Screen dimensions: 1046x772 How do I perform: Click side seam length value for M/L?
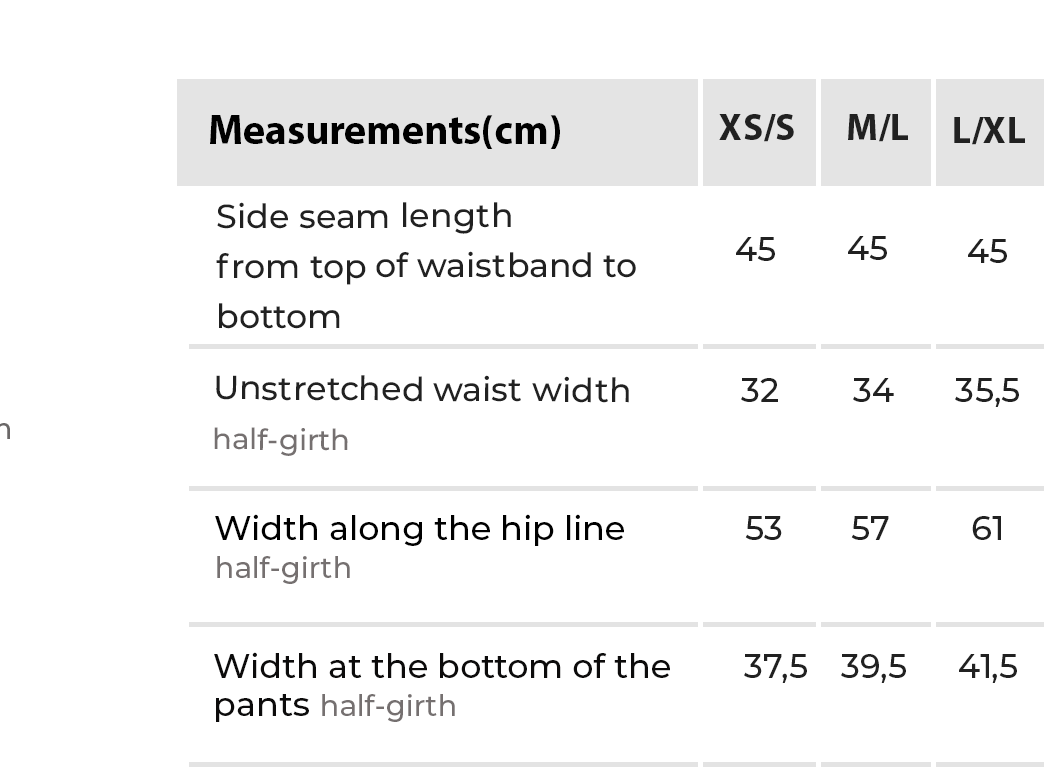[867, 249]
